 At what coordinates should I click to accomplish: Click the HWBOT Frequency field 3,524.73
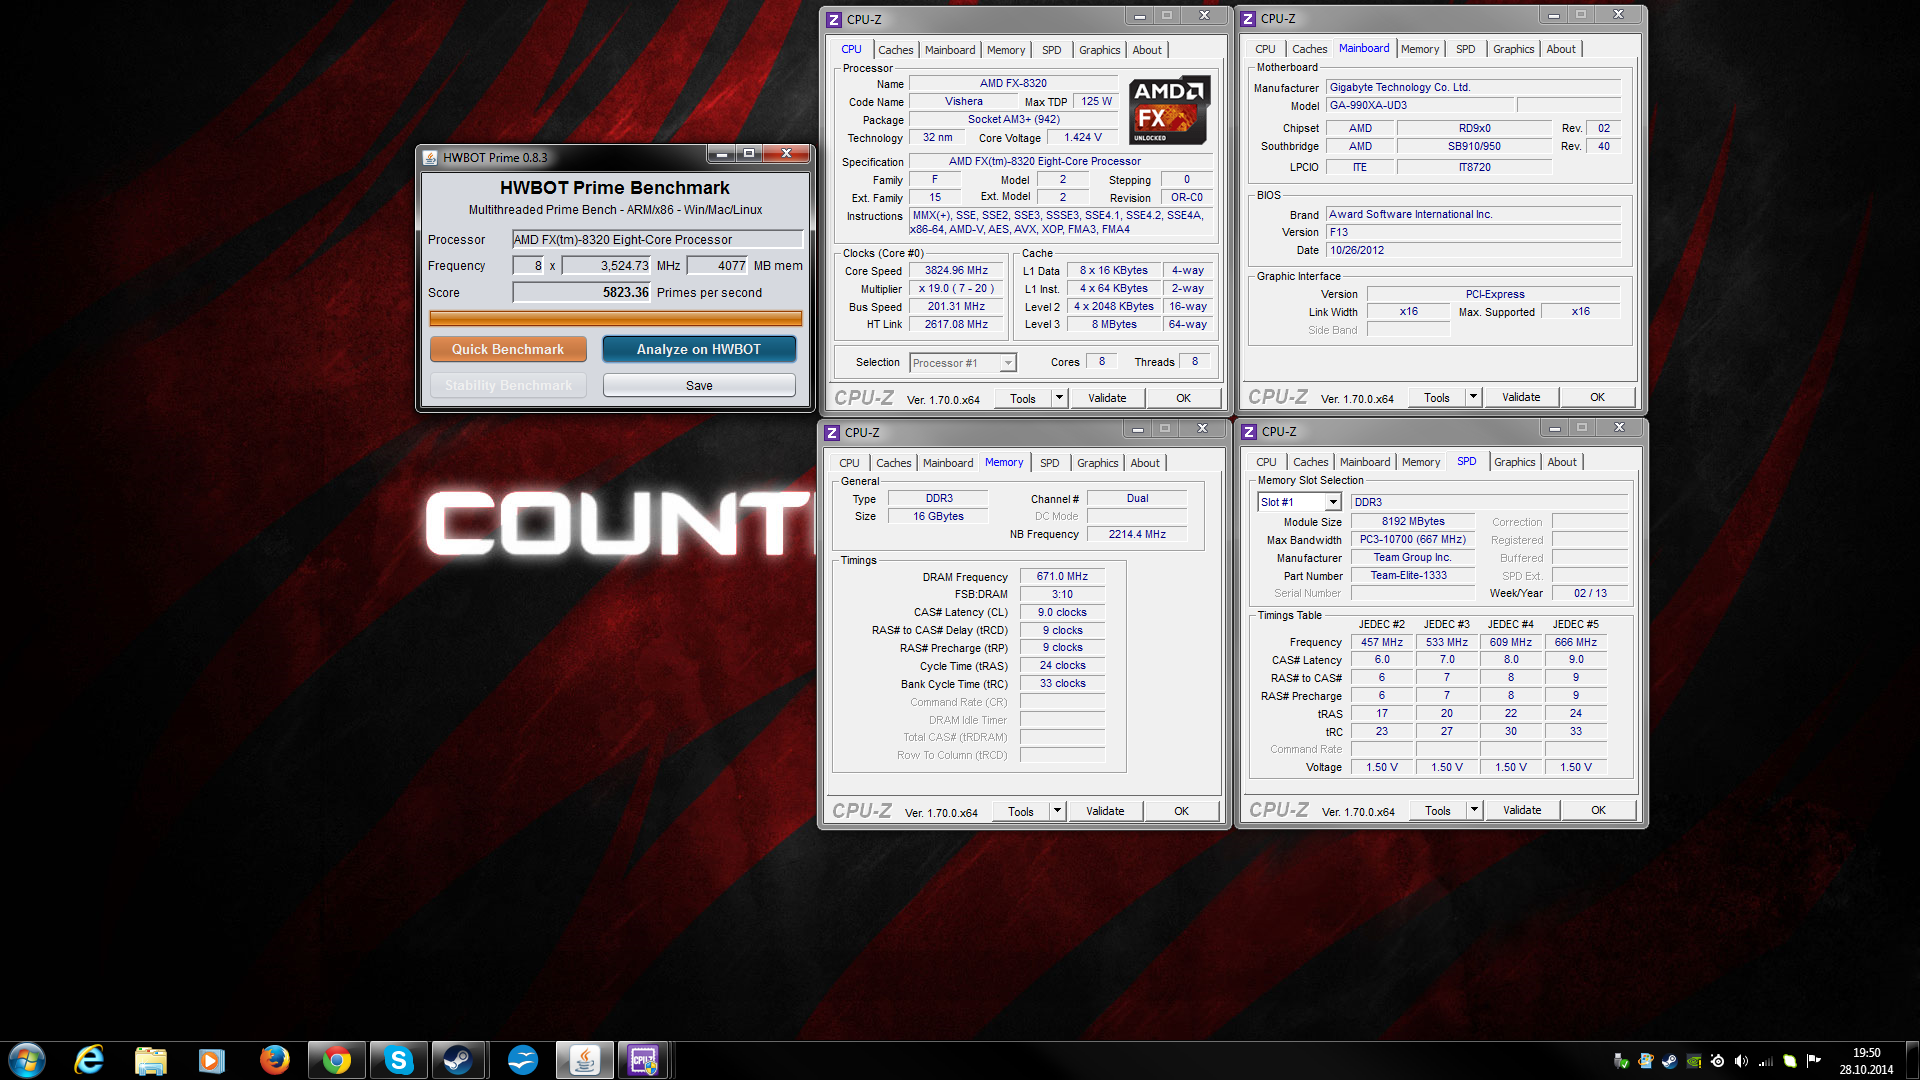click(606, 265)
